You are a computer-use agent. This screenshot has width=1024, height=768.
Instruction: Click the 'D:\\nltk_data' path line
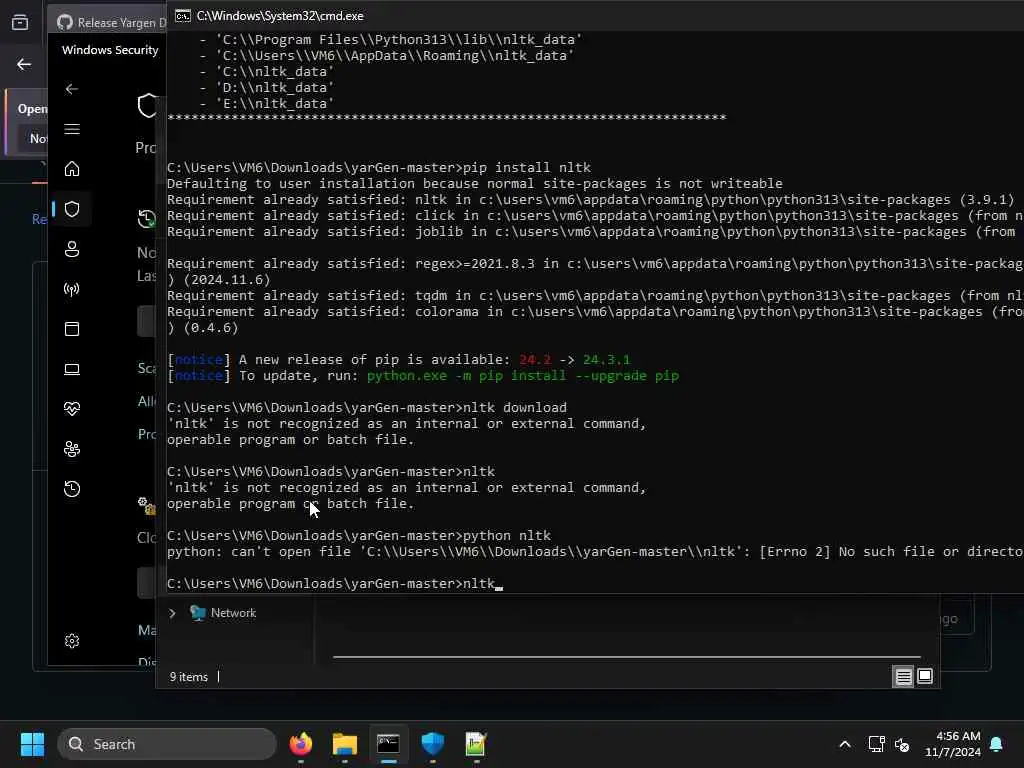click(274, 88)
